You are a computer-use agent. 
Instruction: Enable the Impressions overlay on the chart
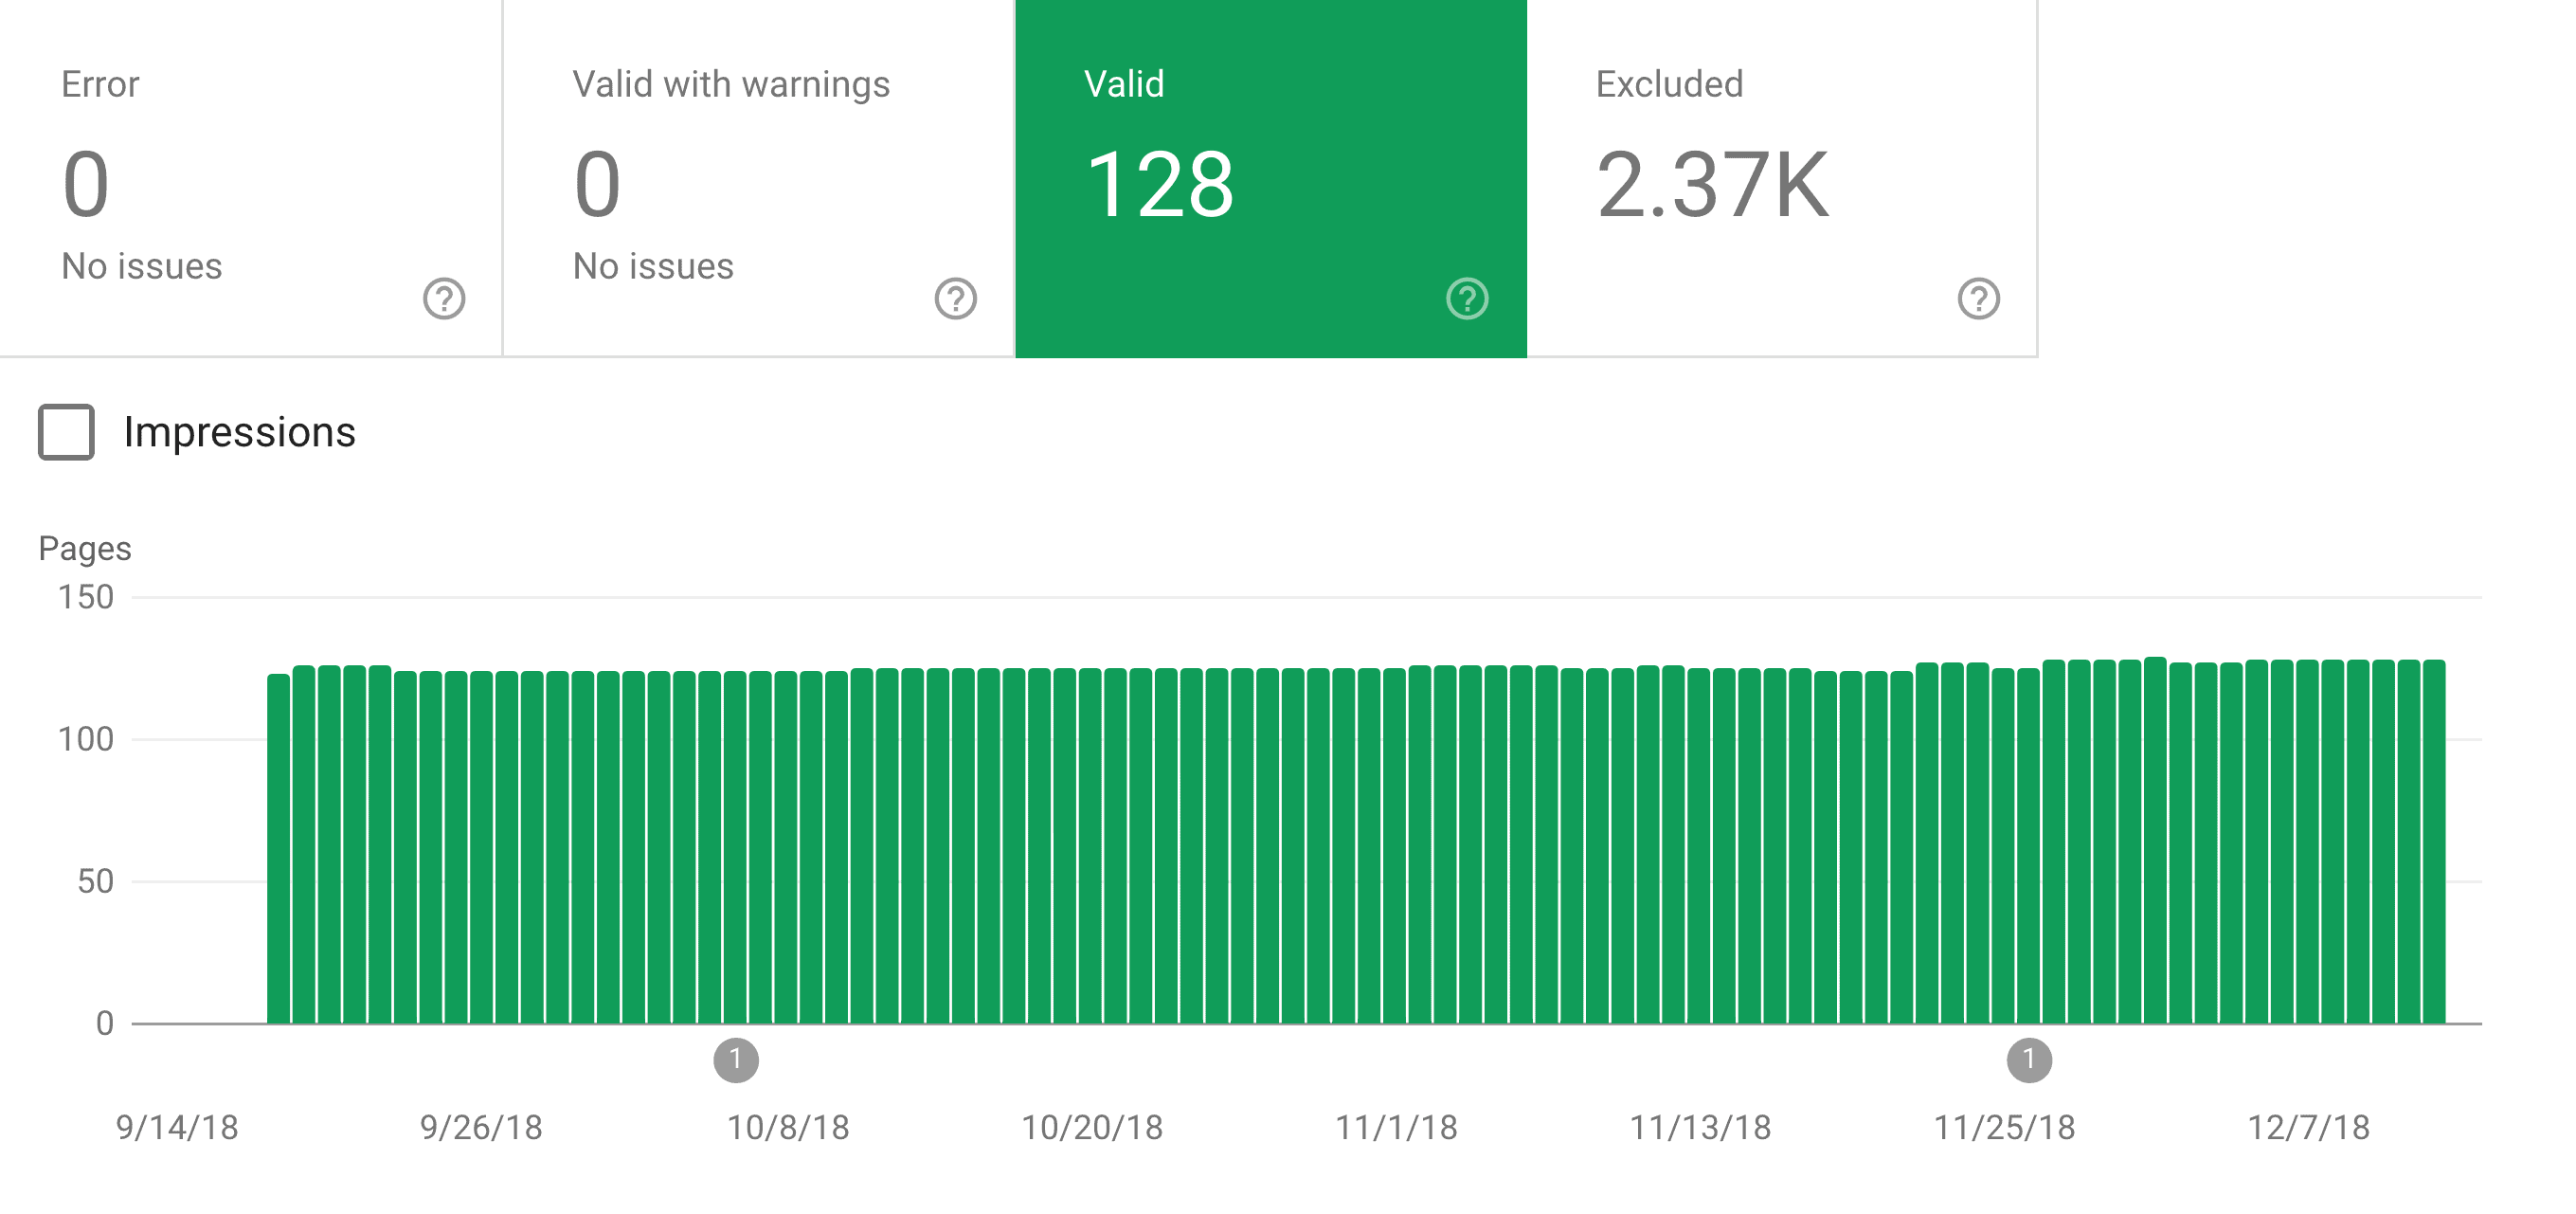tap(64, 433)
